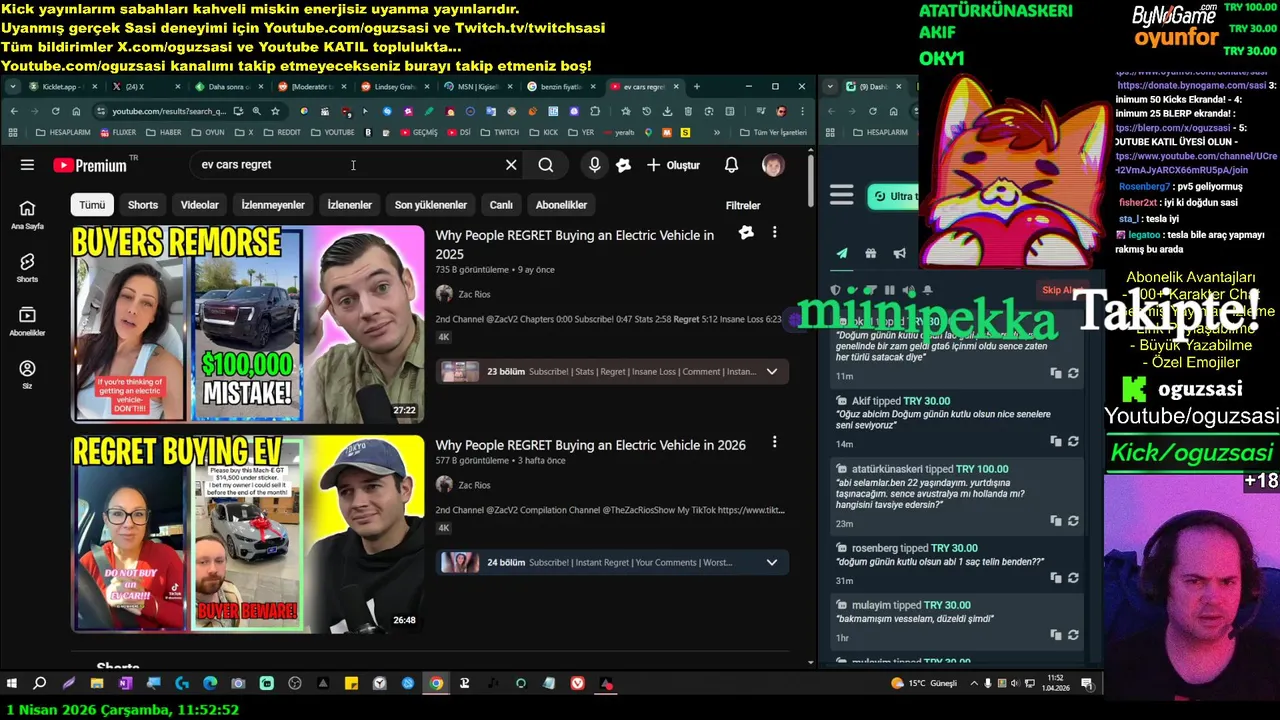The height and width of the screenshot is (720, 1280).
Task: Bookmark this page with the star icon
Action: (x=275, y=111)
